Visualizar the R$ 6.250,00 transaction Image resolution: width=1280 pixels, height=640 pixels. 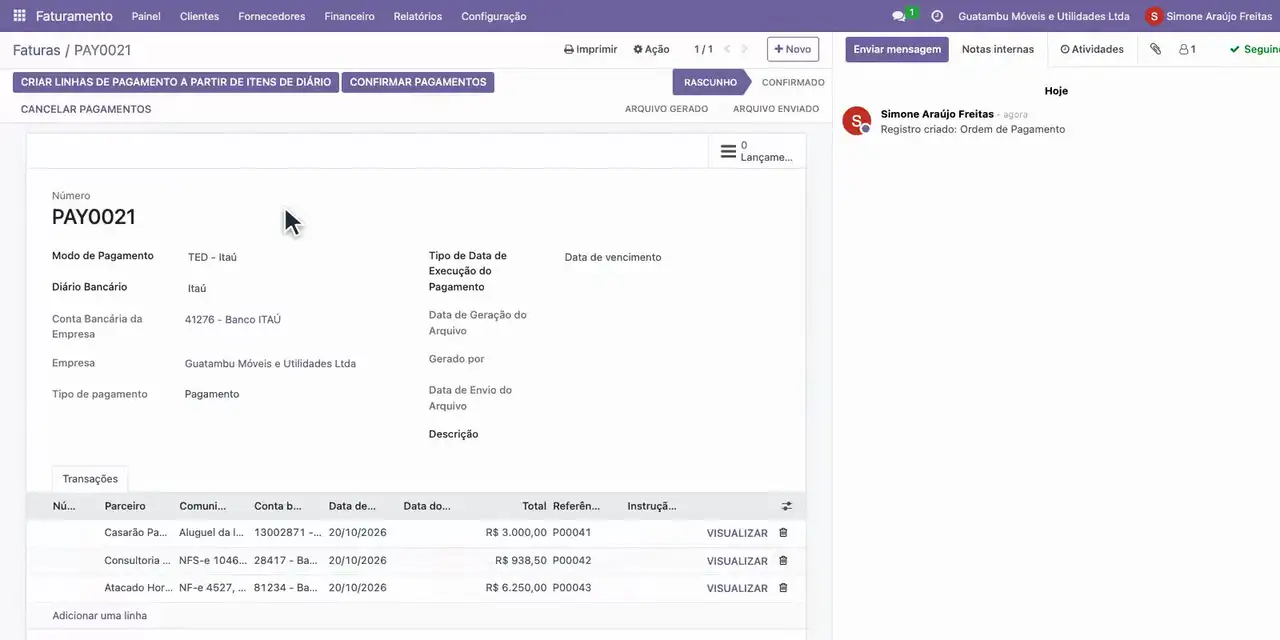click(737, 588)
